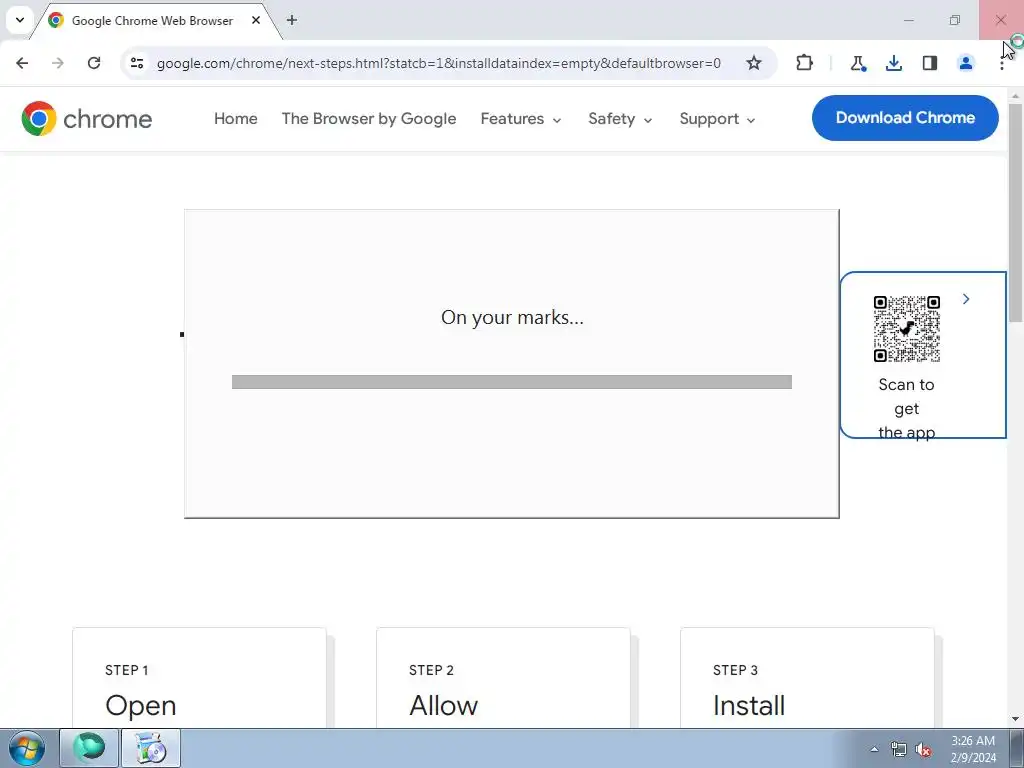
Task: Click the forward navigation arrow
Action: (57, 63)
